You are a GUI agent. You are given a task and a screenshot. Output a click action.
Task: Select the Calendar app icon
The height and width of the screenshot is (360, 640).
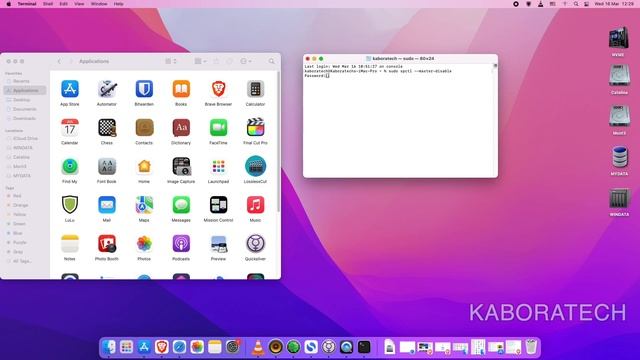[x=70, y=128]
